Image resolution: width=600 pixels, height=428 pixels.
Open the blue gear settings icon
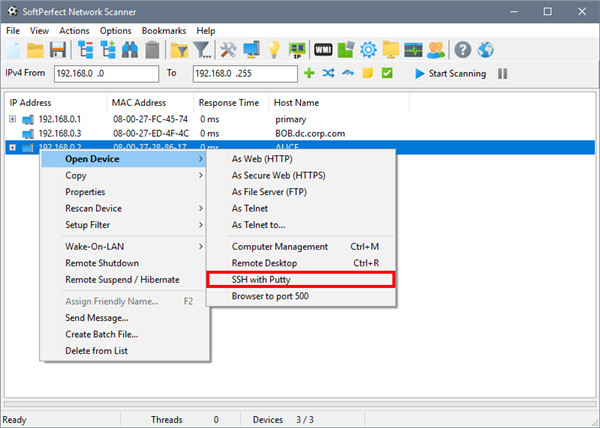click(367, 50)
